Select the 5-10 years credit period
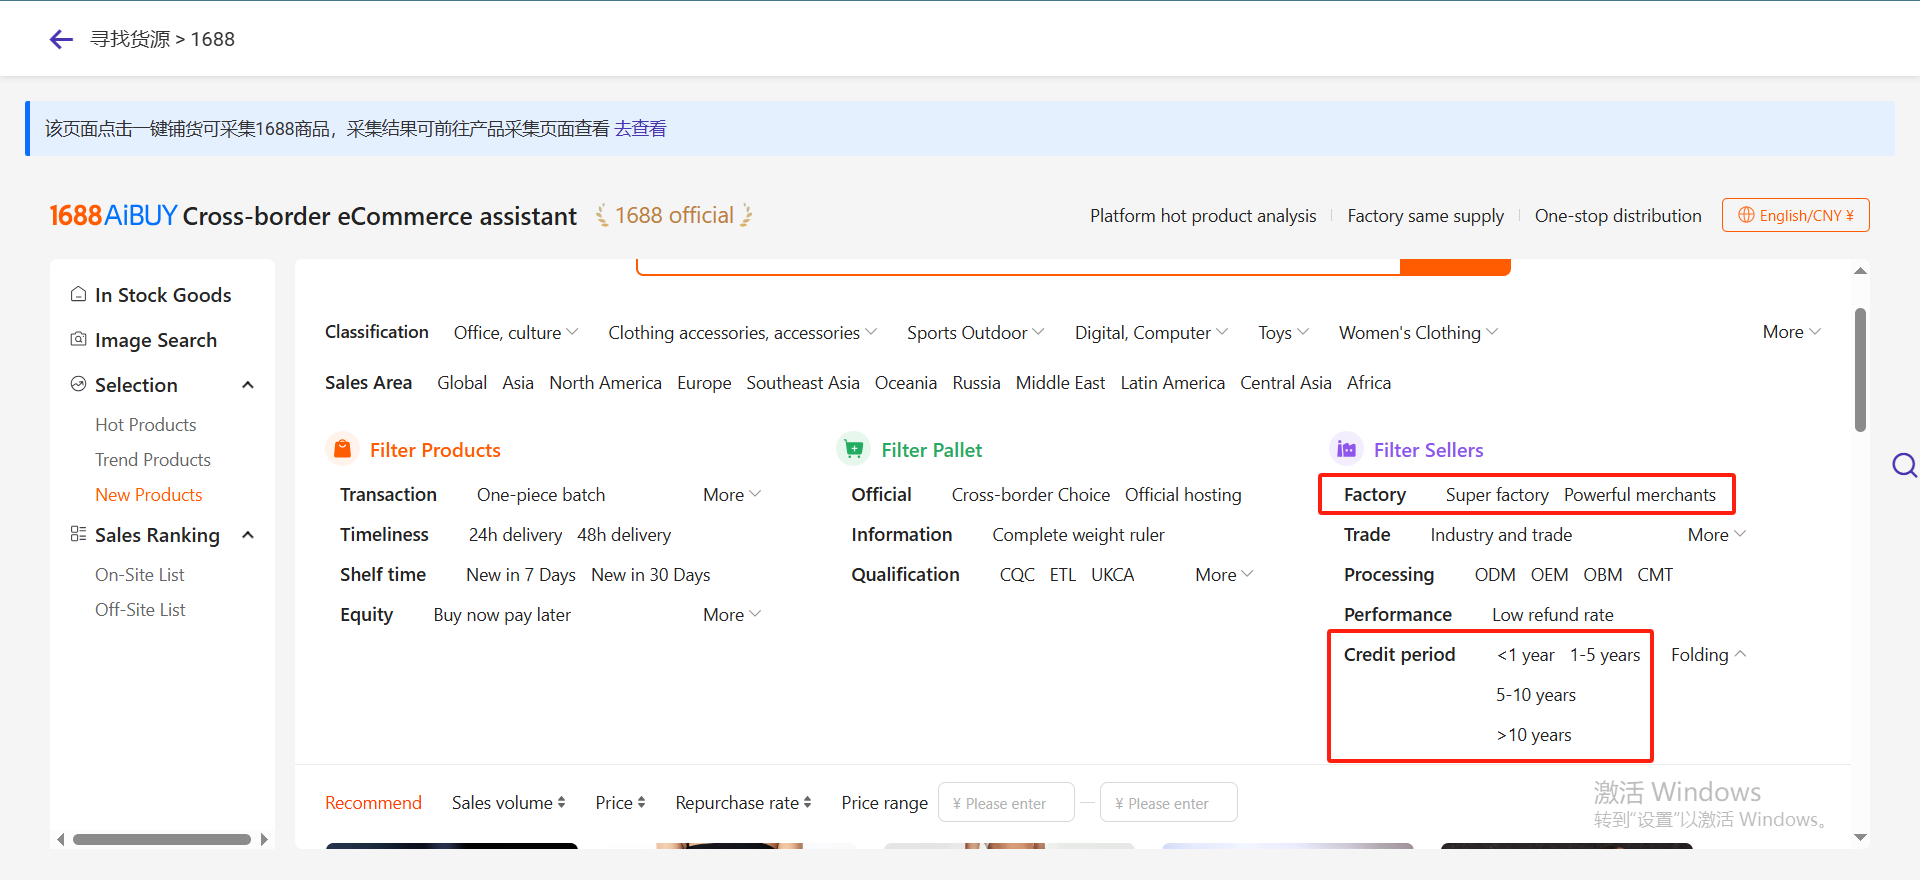 [1535, 695]
